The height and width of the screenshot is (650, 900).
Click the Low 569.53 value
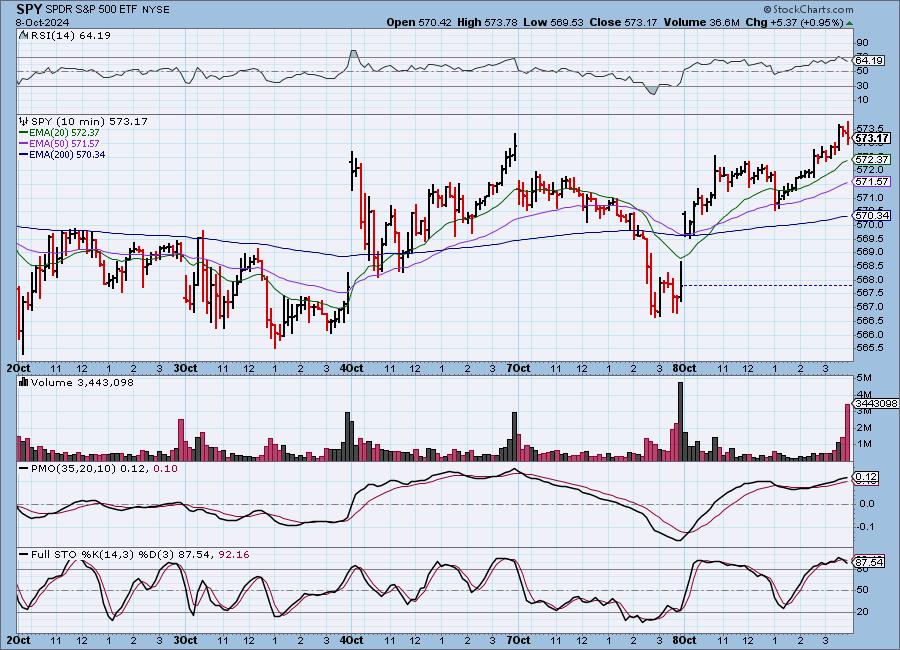point(553,22)
